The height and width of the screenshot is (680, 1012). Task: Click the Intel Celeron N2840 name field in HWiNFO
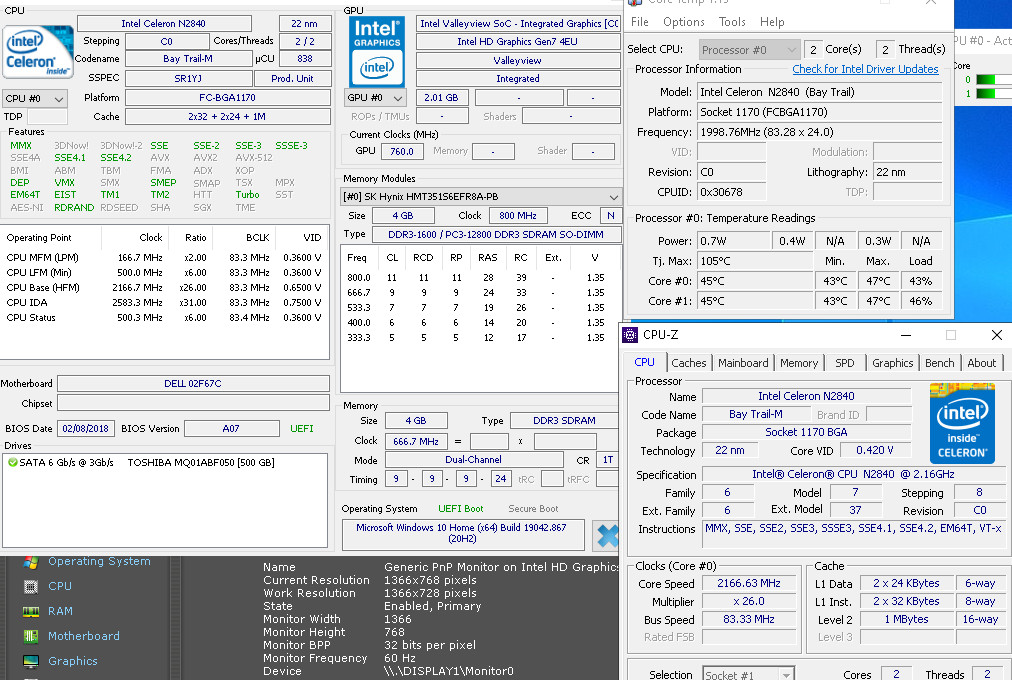point(164,24)
